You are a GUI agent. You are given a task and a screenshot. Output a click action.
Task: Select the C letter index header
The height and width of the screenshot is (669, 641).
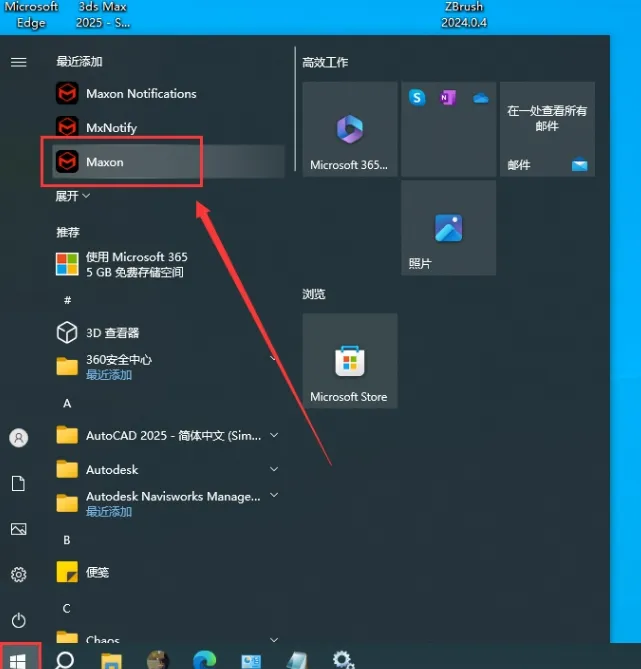point(67,608)
